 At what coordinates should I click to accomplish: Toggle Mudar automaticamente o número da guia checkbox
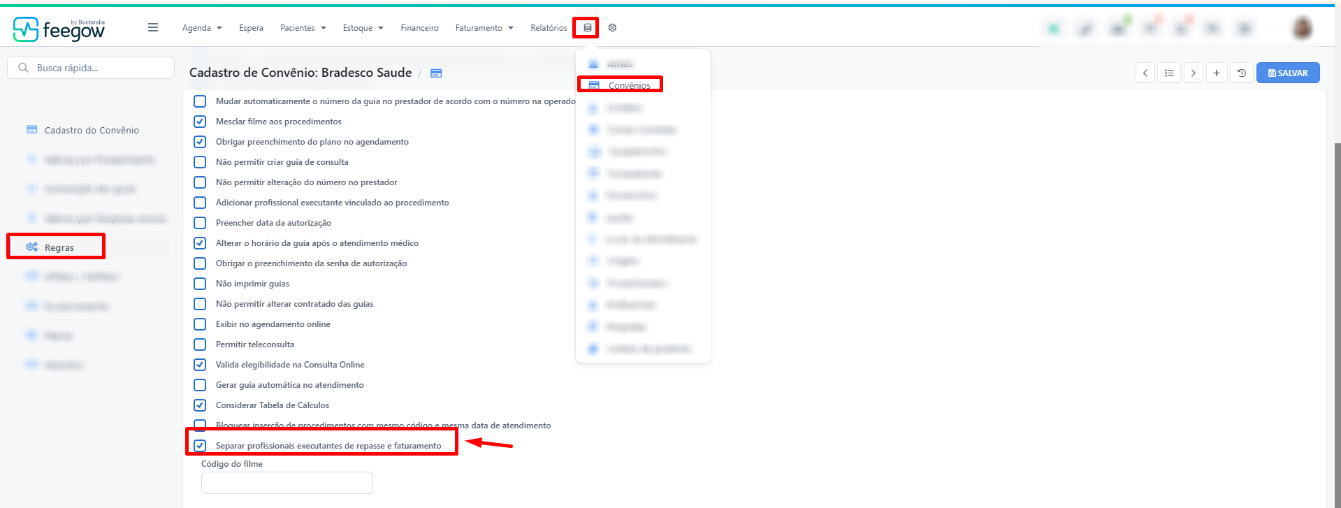pyautogui.click(x=200, y=101)
